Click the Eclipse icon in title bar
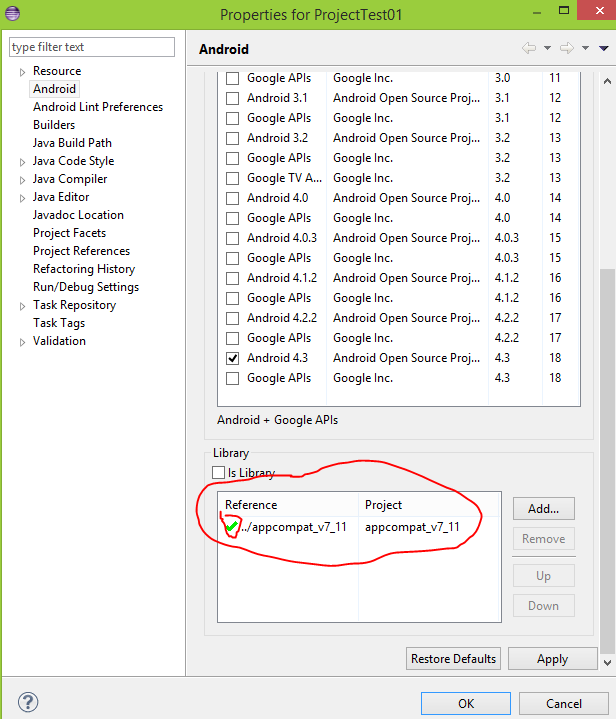This screenshot has width=616, height=719. point(12,14)
